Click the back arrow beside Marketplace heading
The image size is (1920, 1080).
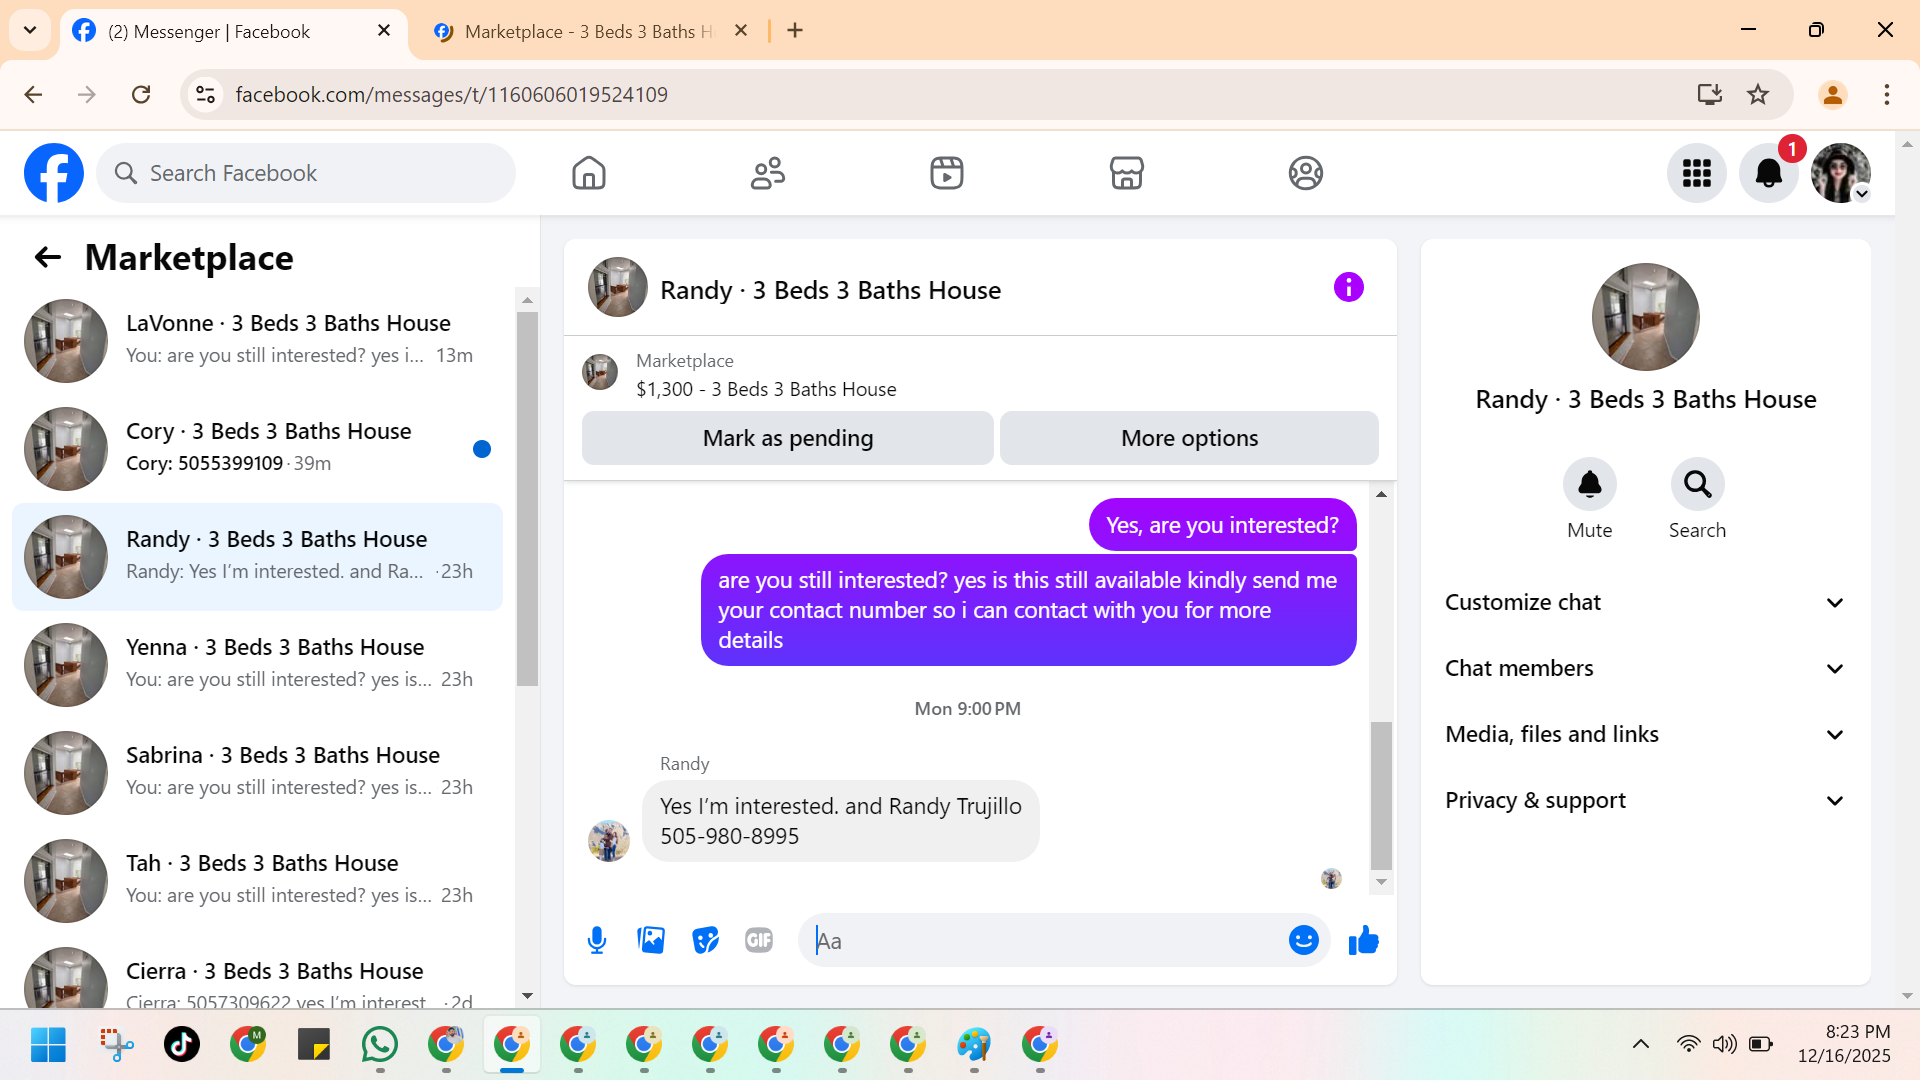coord(48,257)
